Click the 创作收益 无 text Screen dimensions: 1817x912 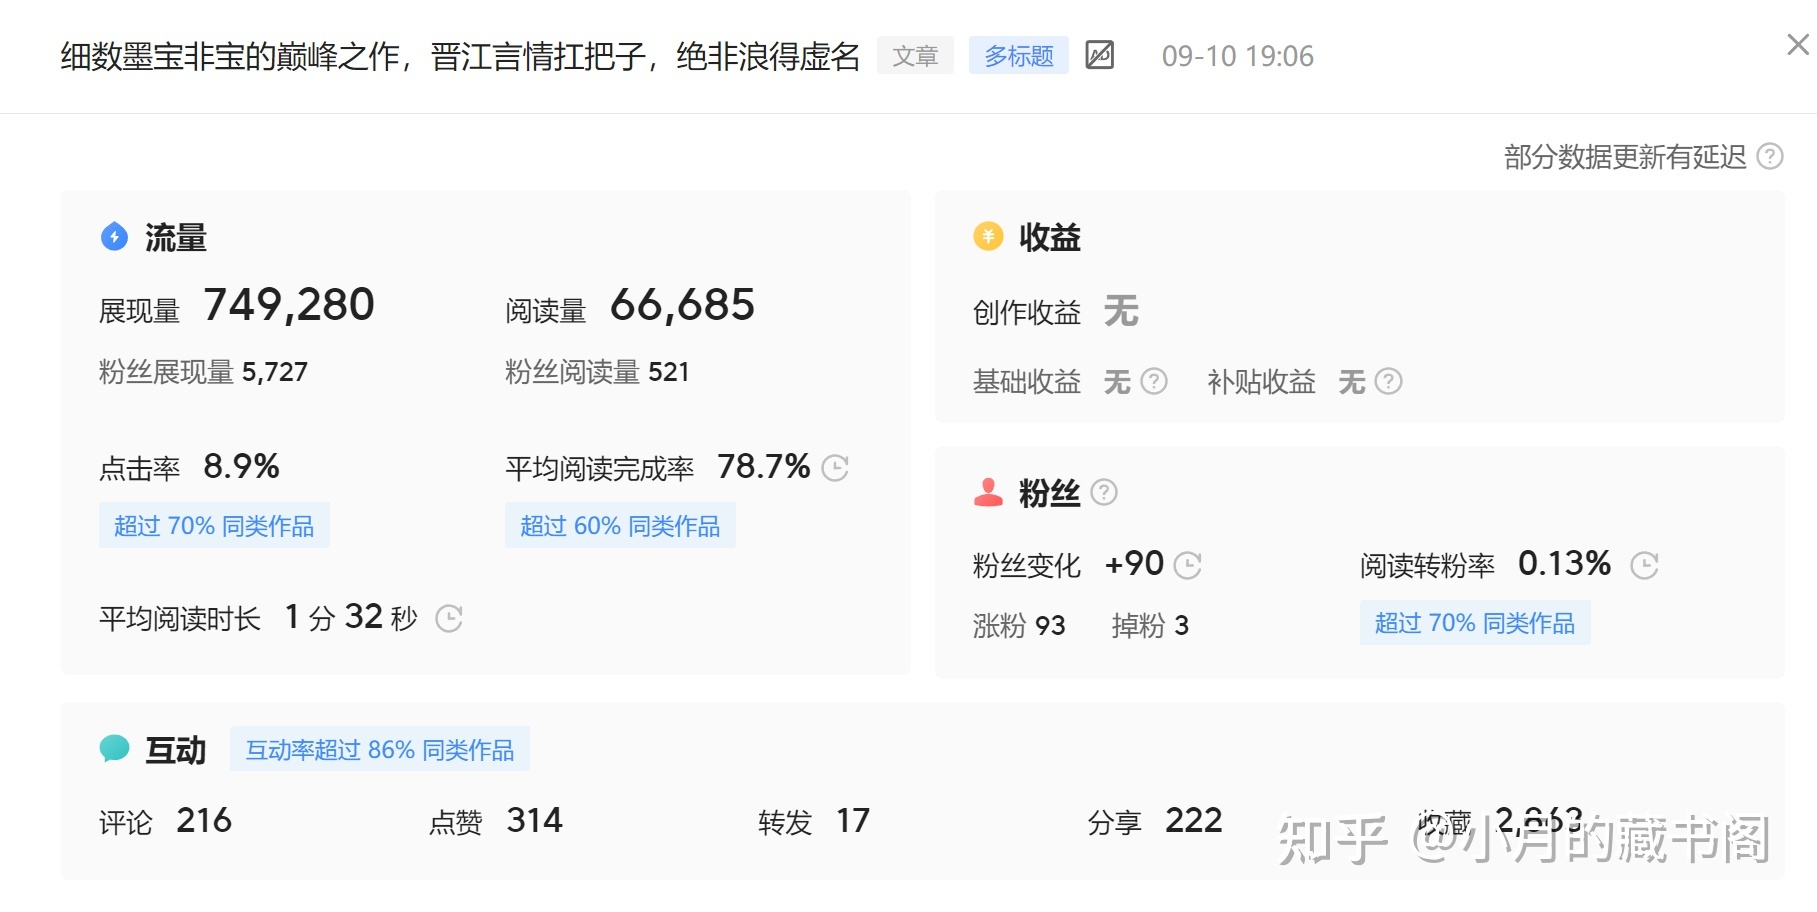tap(1056, 312)
